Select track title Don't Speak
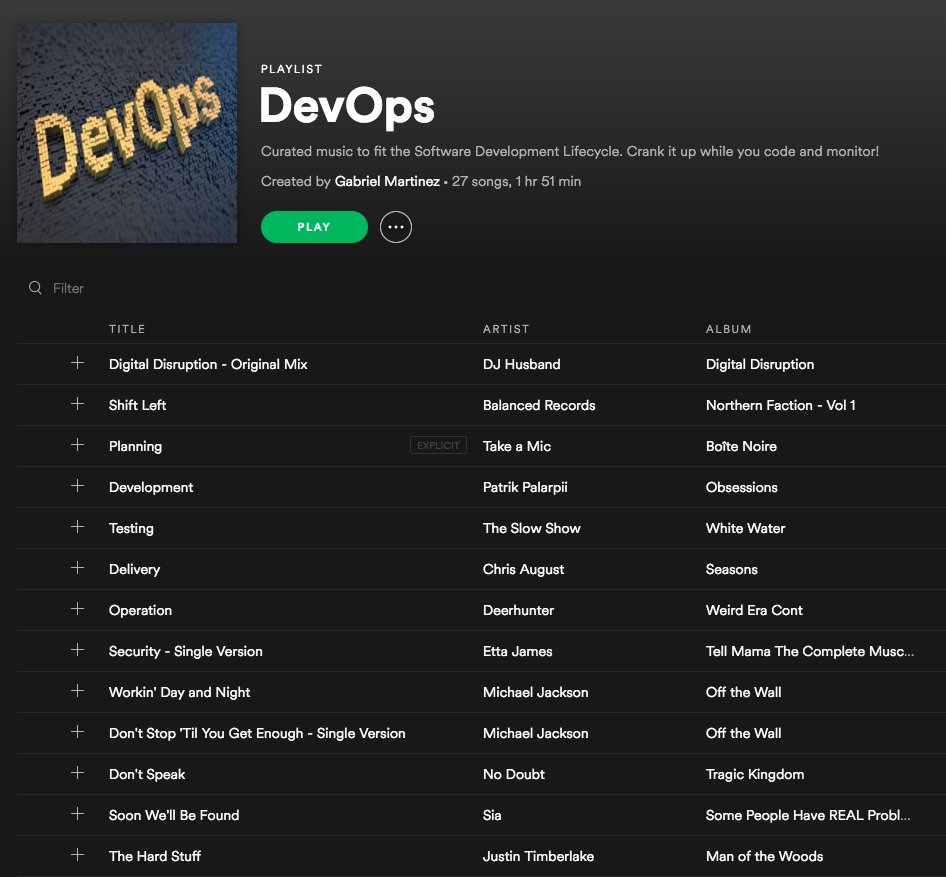Screen dimensions: 946x877 147,774
